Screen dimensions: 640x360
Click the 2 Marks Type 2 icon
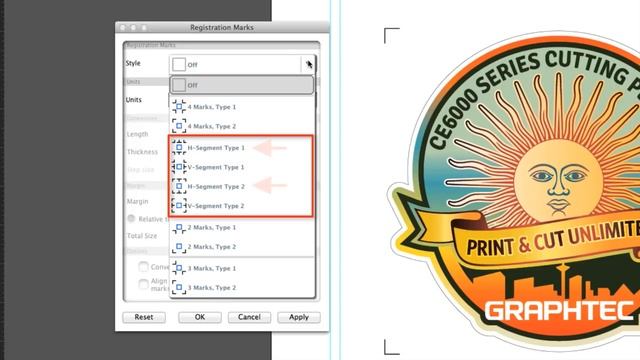point(179,246)
